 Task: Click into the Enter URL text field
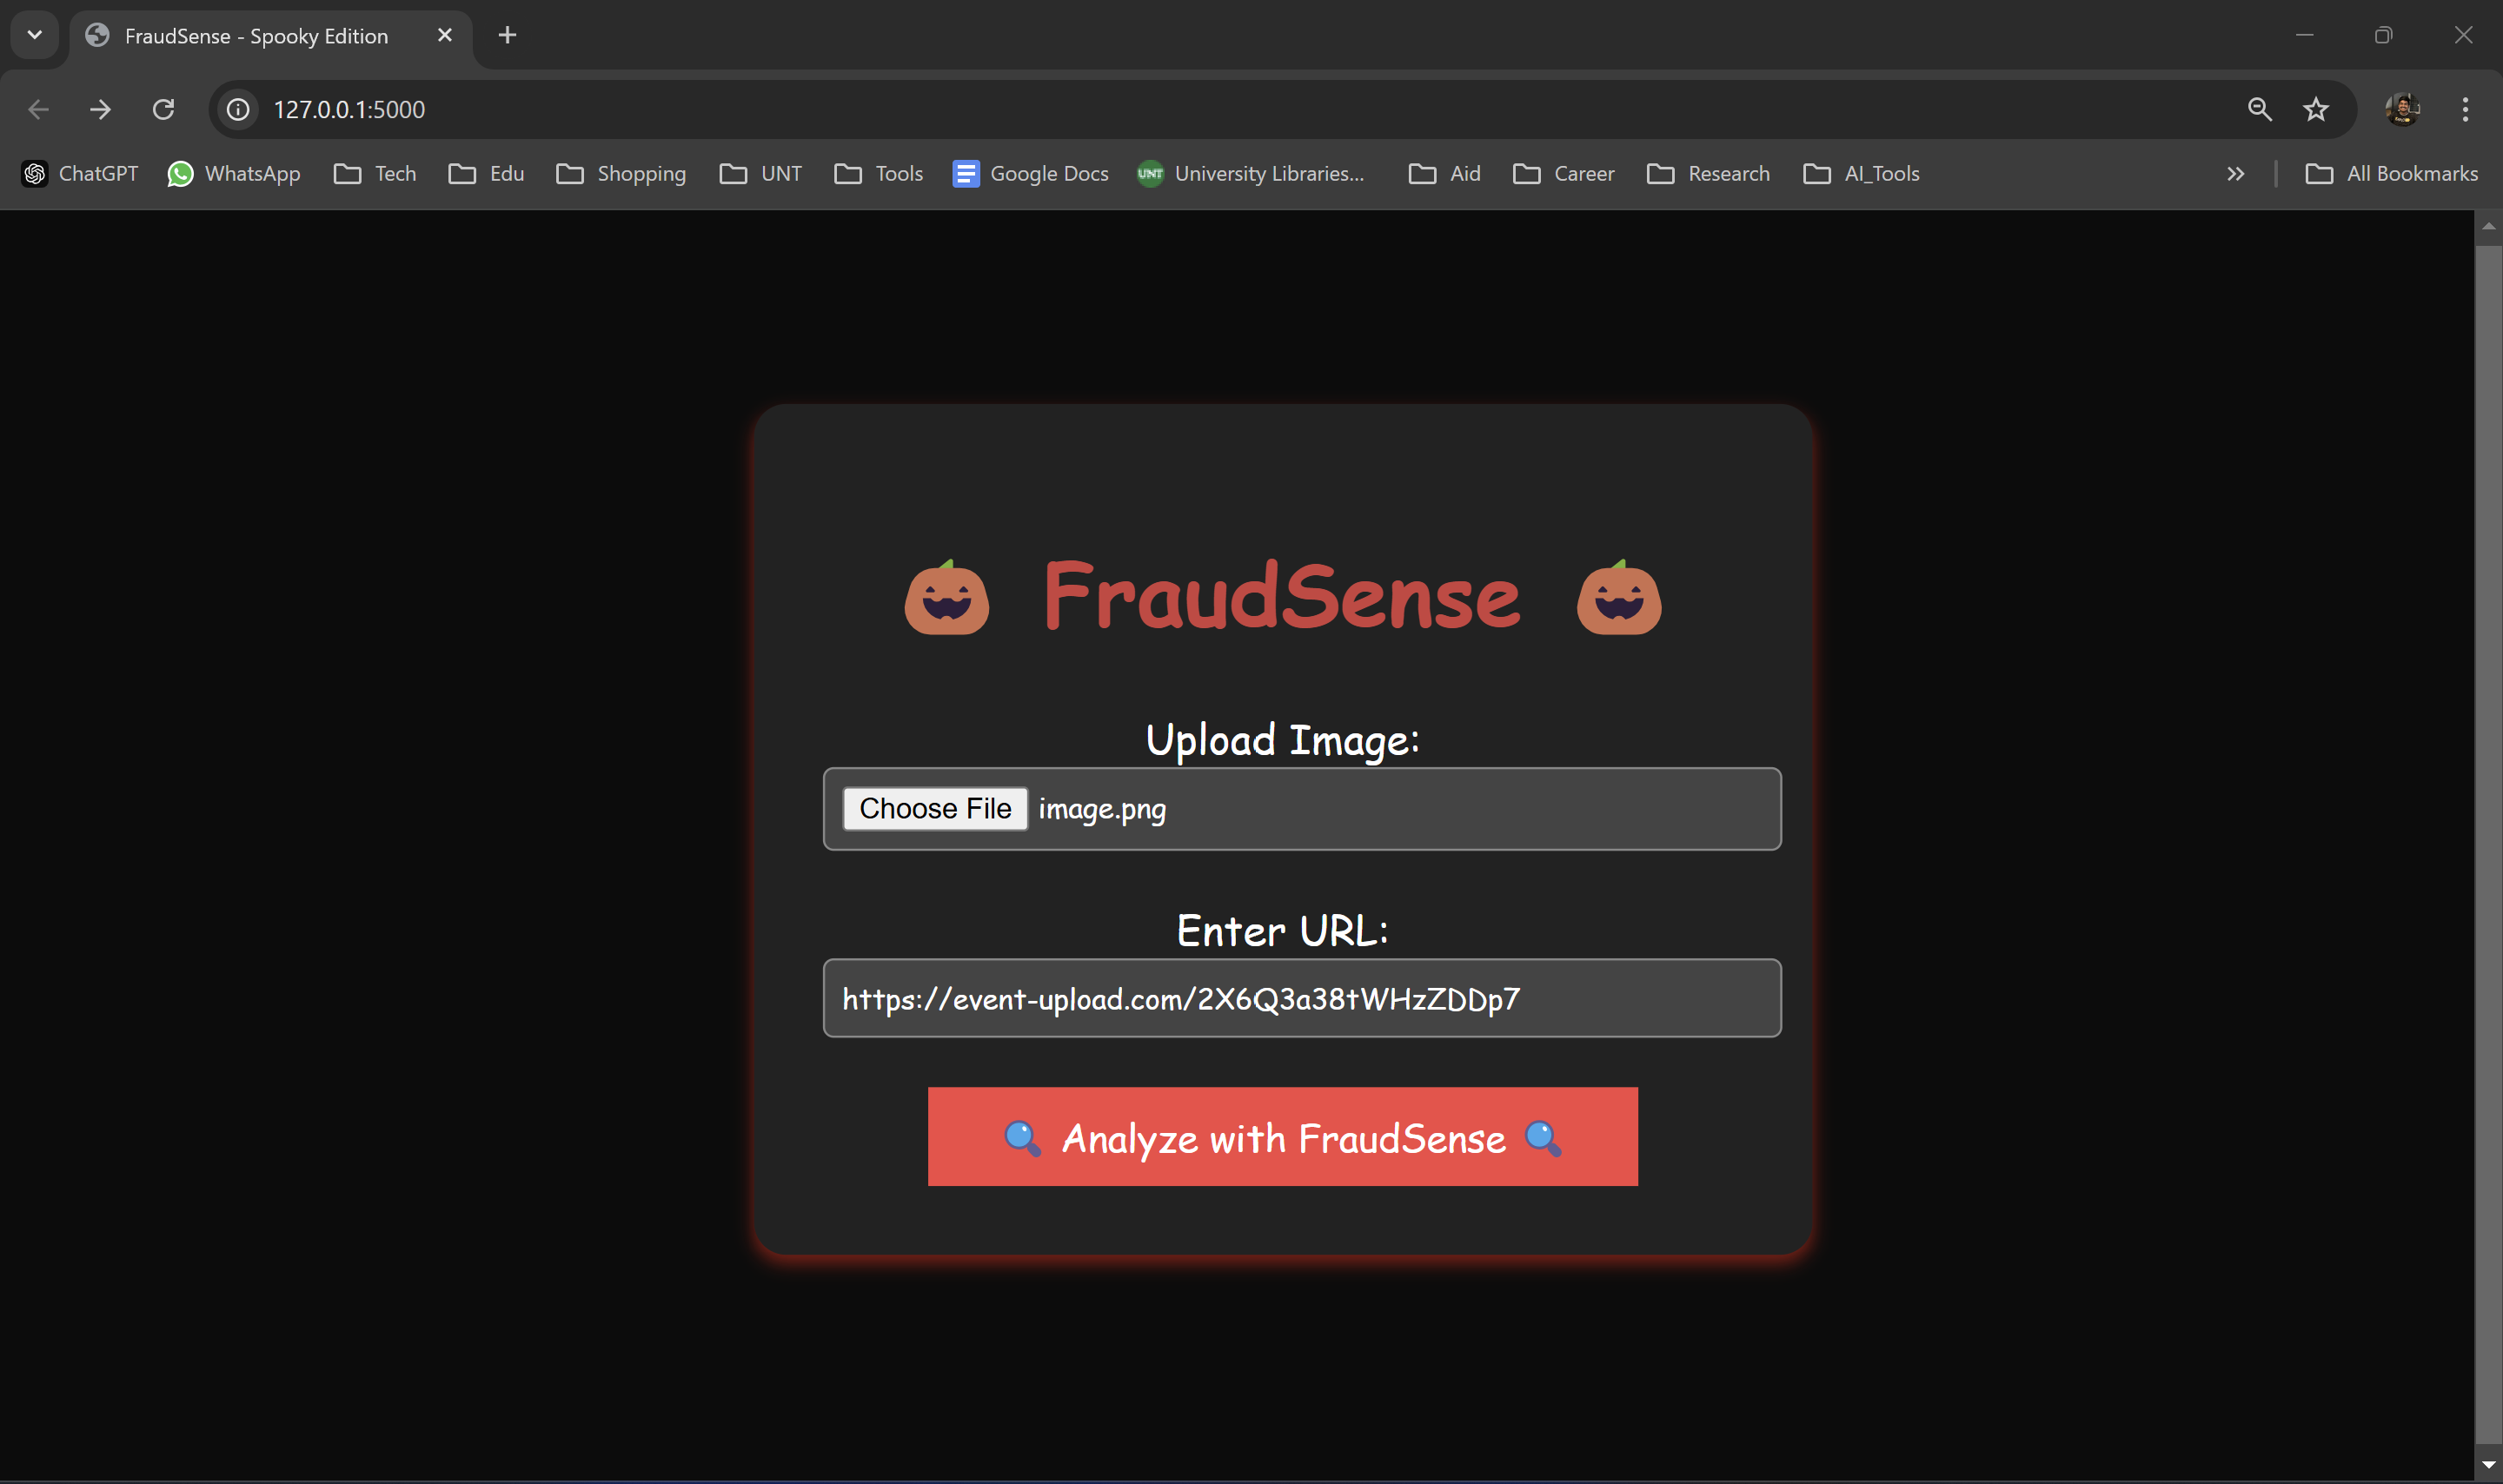tap(1301, 998)
